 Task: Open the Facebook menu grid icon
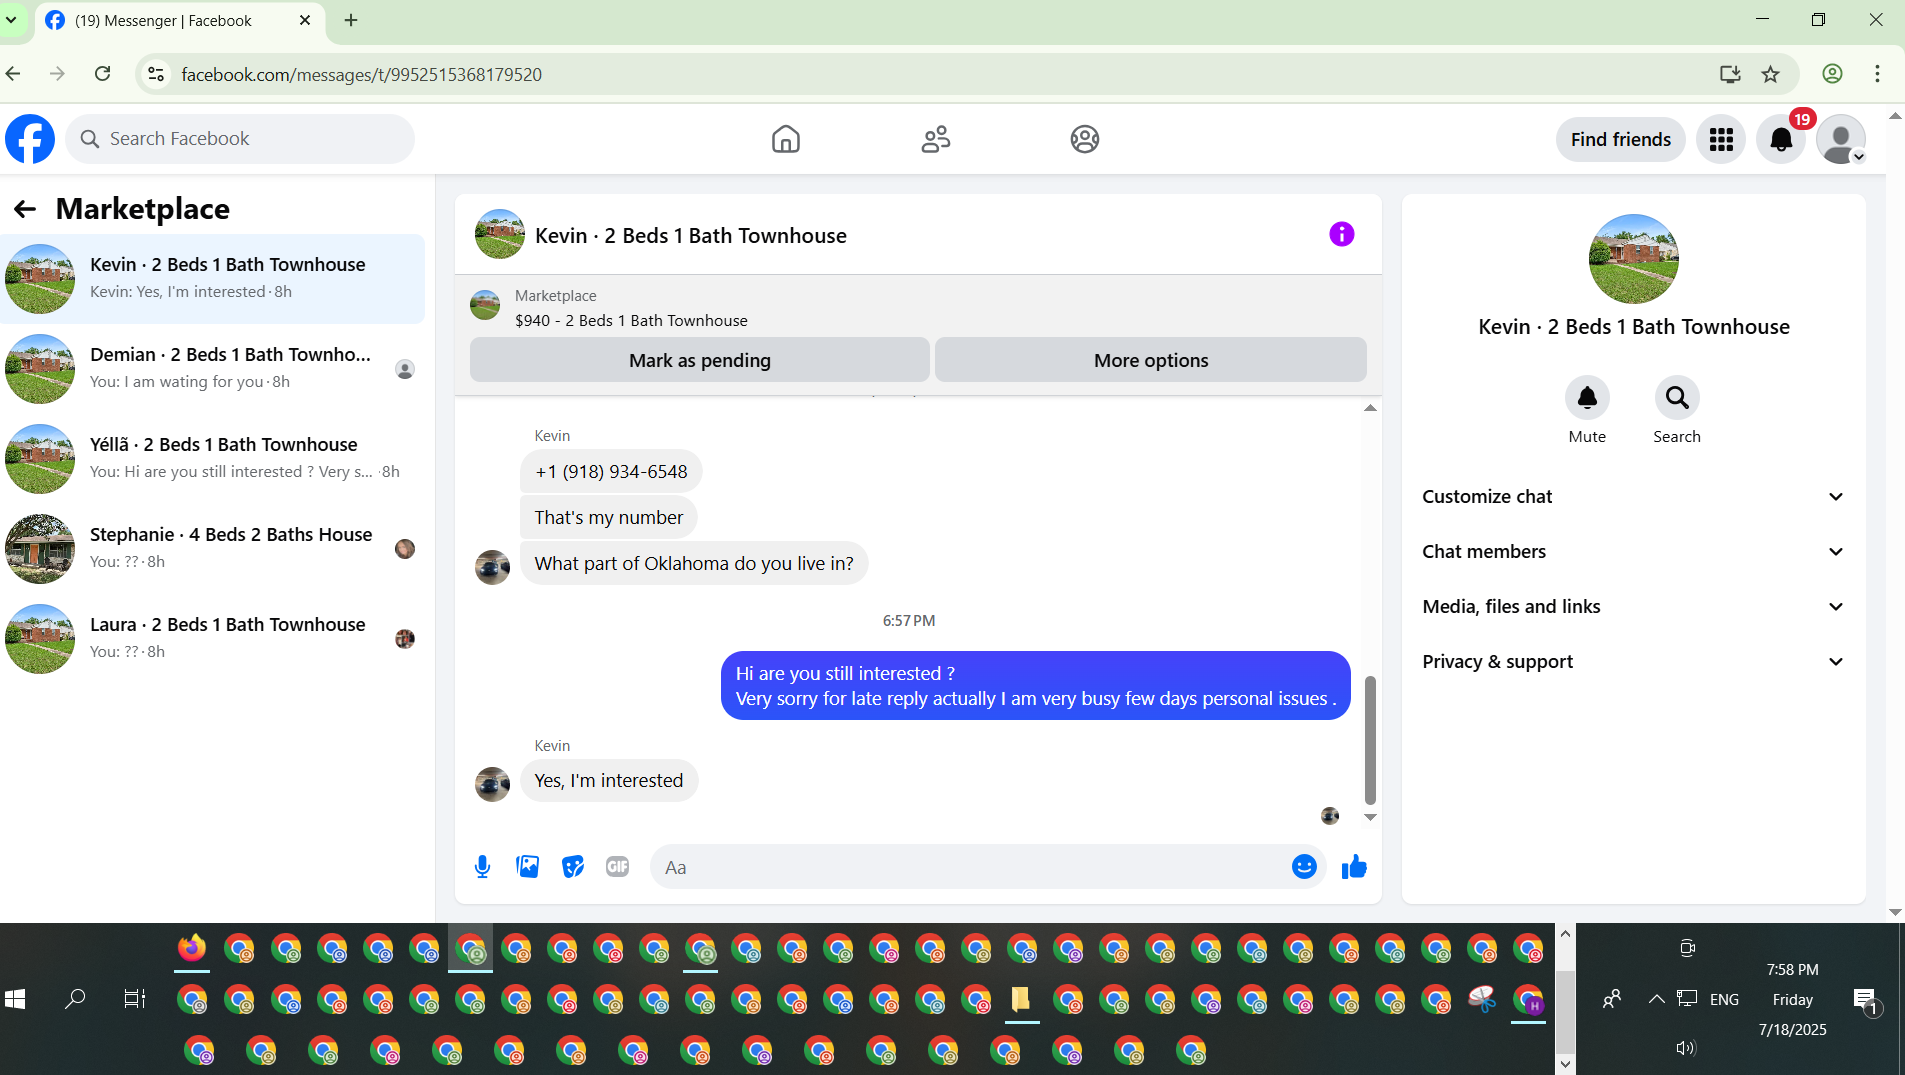point(1721,139)
